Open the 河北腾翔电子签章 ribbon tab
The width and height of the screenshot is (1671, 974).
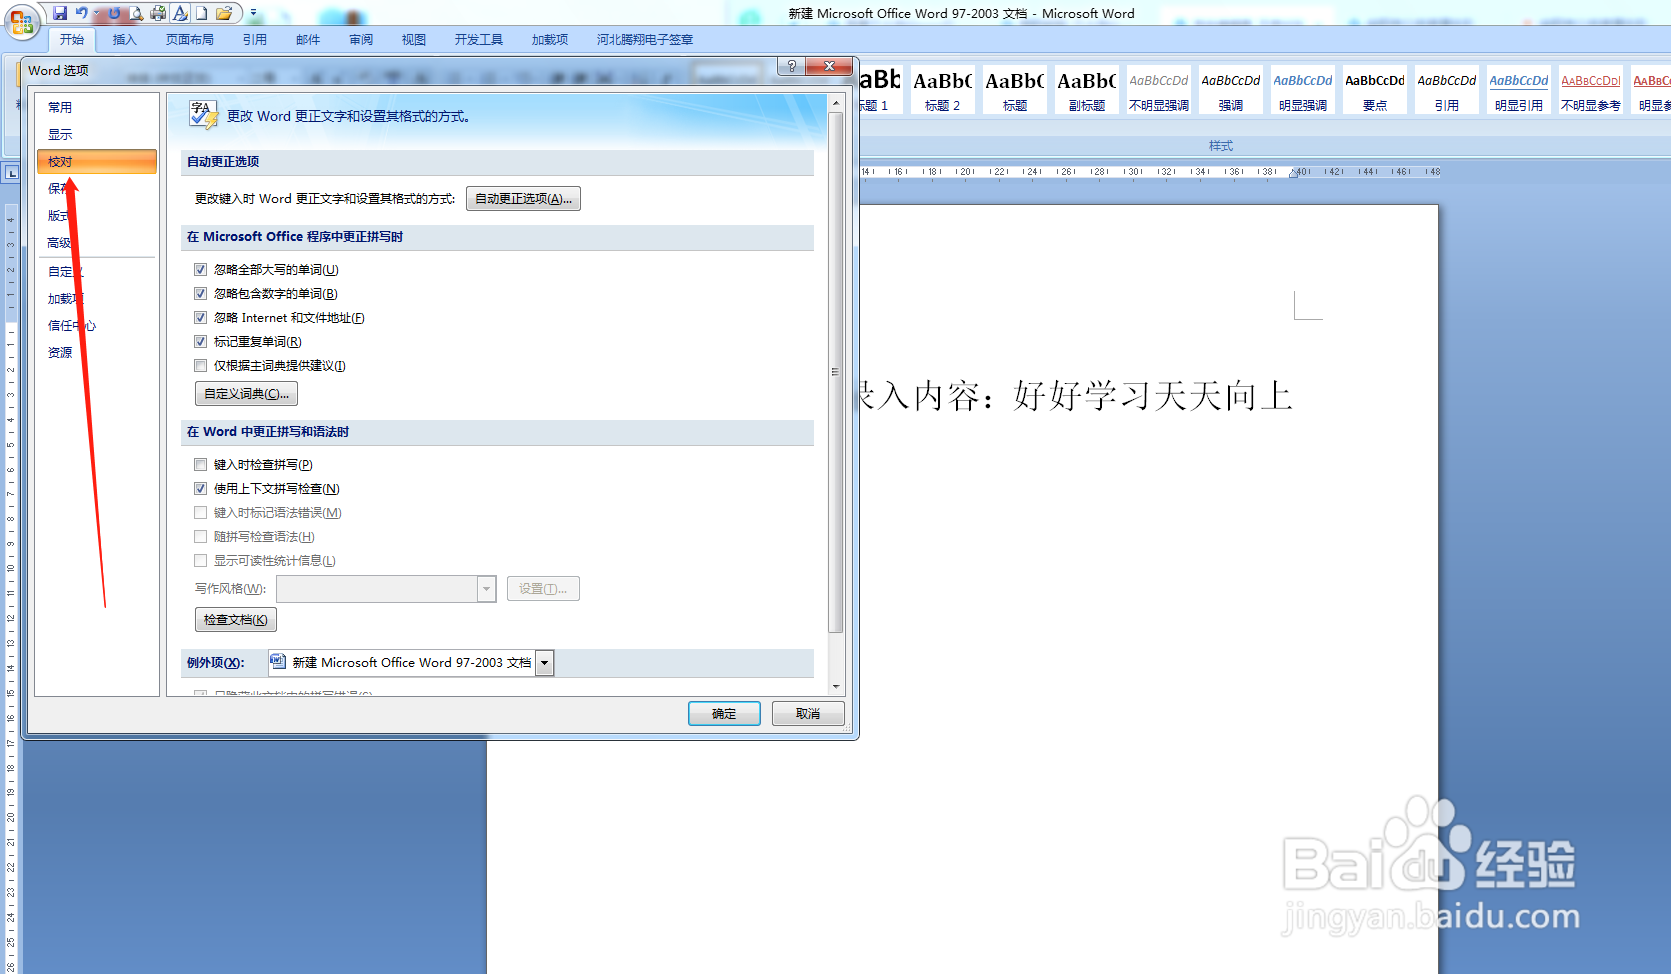(645, 40)
